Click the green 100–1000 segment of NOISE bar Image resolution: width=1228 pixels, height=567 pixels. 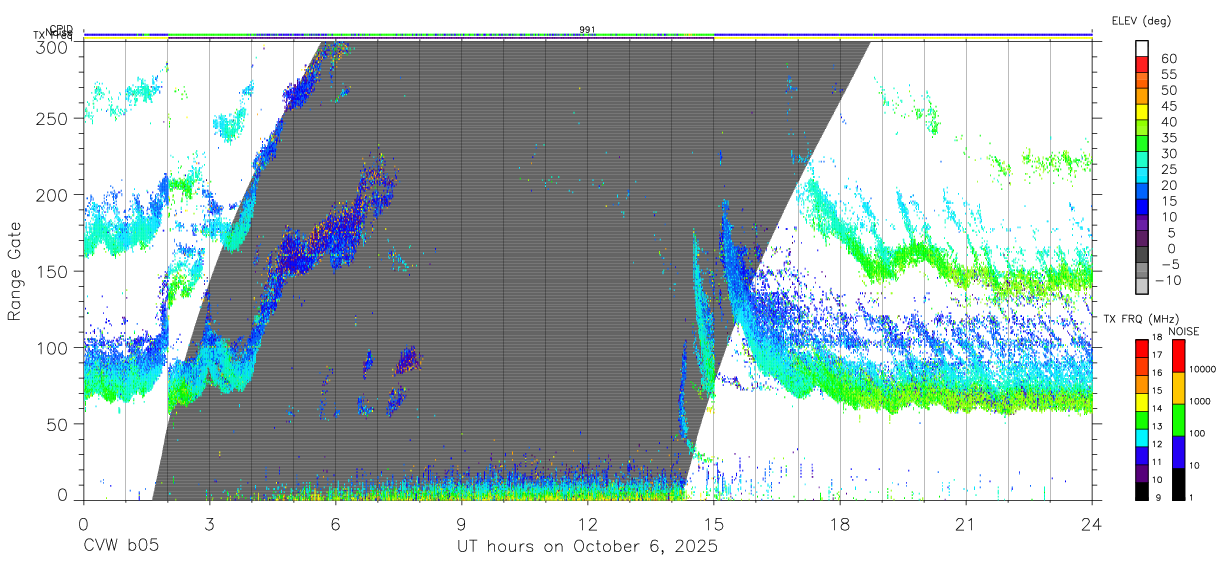pyautogui.click(x=1177, y=420)
